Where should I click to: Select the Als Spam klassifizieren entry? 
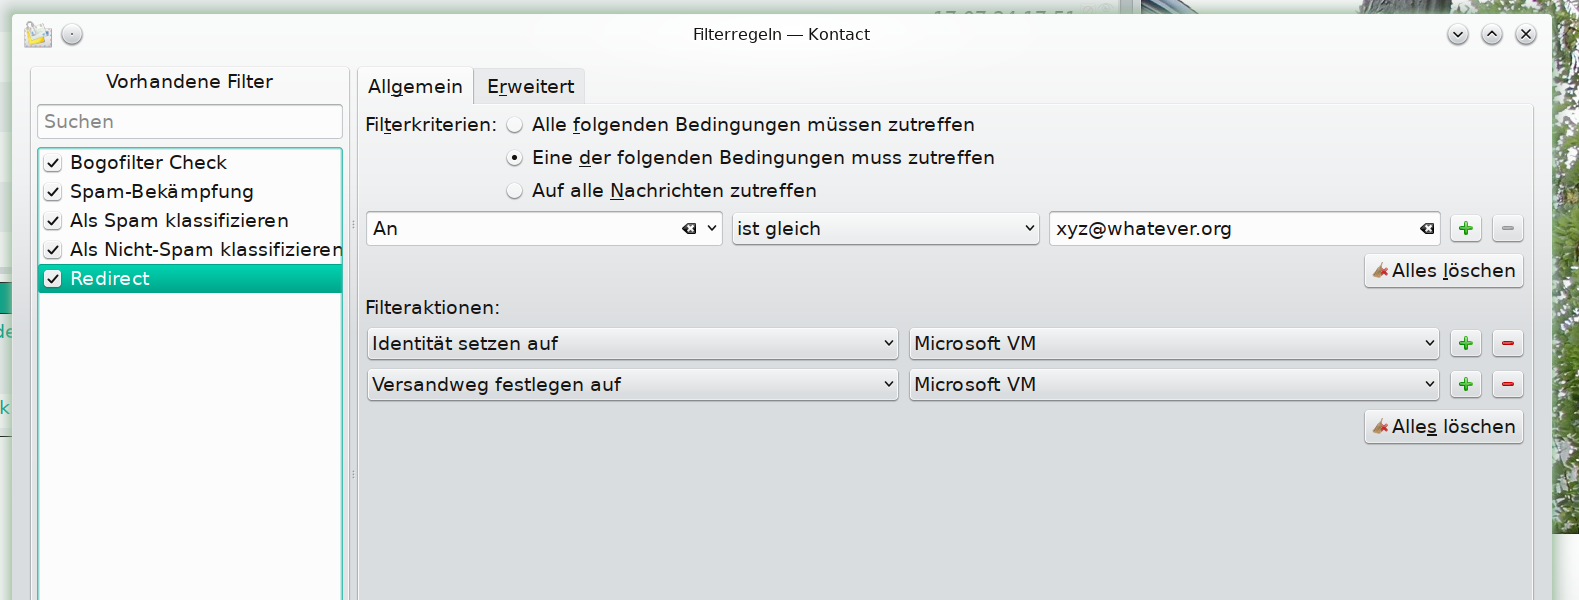190,221
